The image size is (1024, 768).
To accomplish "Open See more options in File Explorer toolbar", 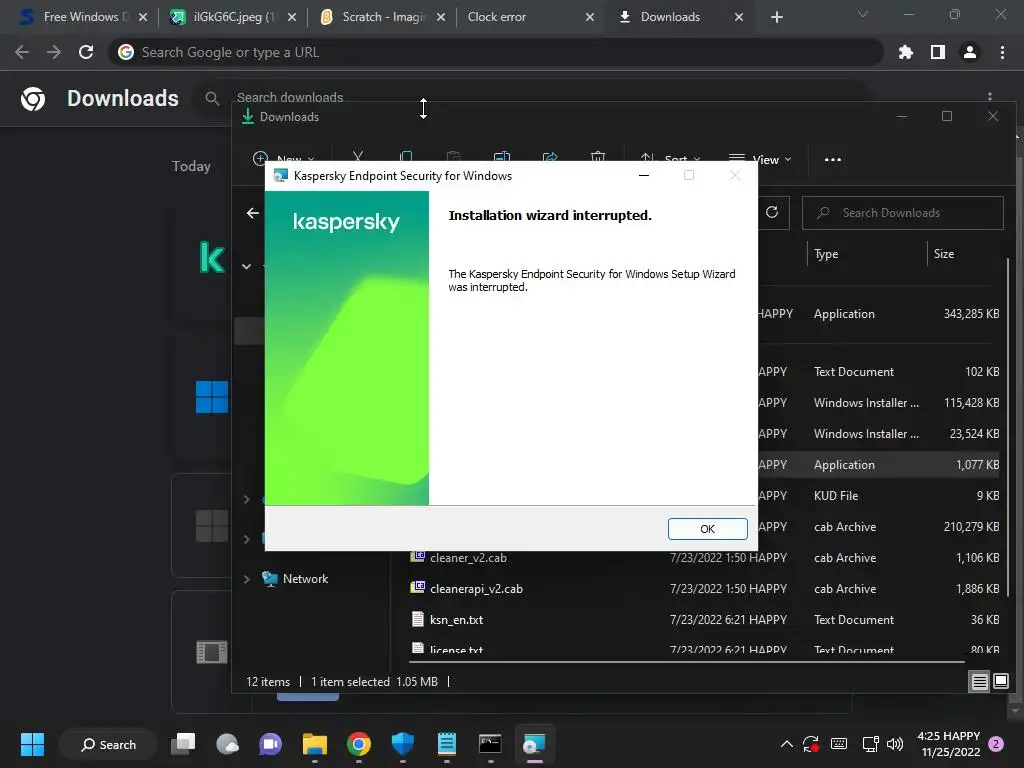I will click(833, 159).
